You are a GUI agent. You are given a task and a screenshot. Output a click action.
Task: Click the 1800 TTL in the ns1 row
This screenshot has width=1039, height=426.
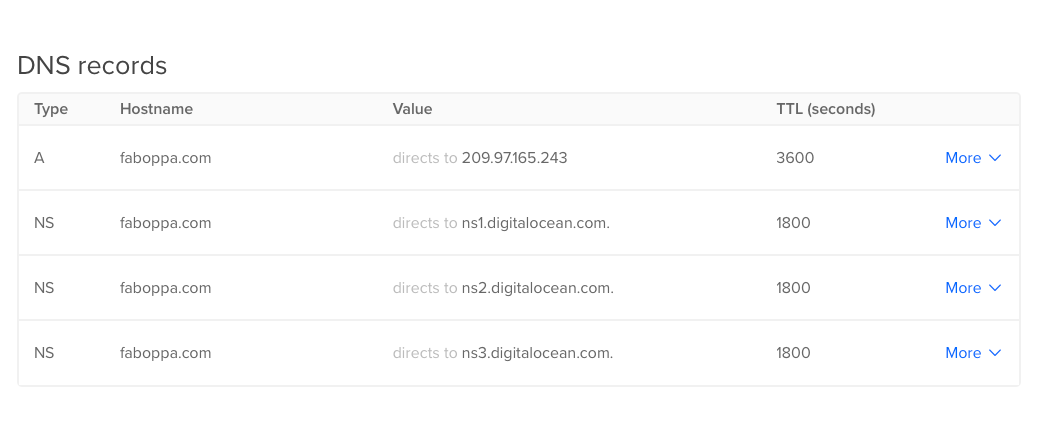pyautogui.click(x=793, y=223)
